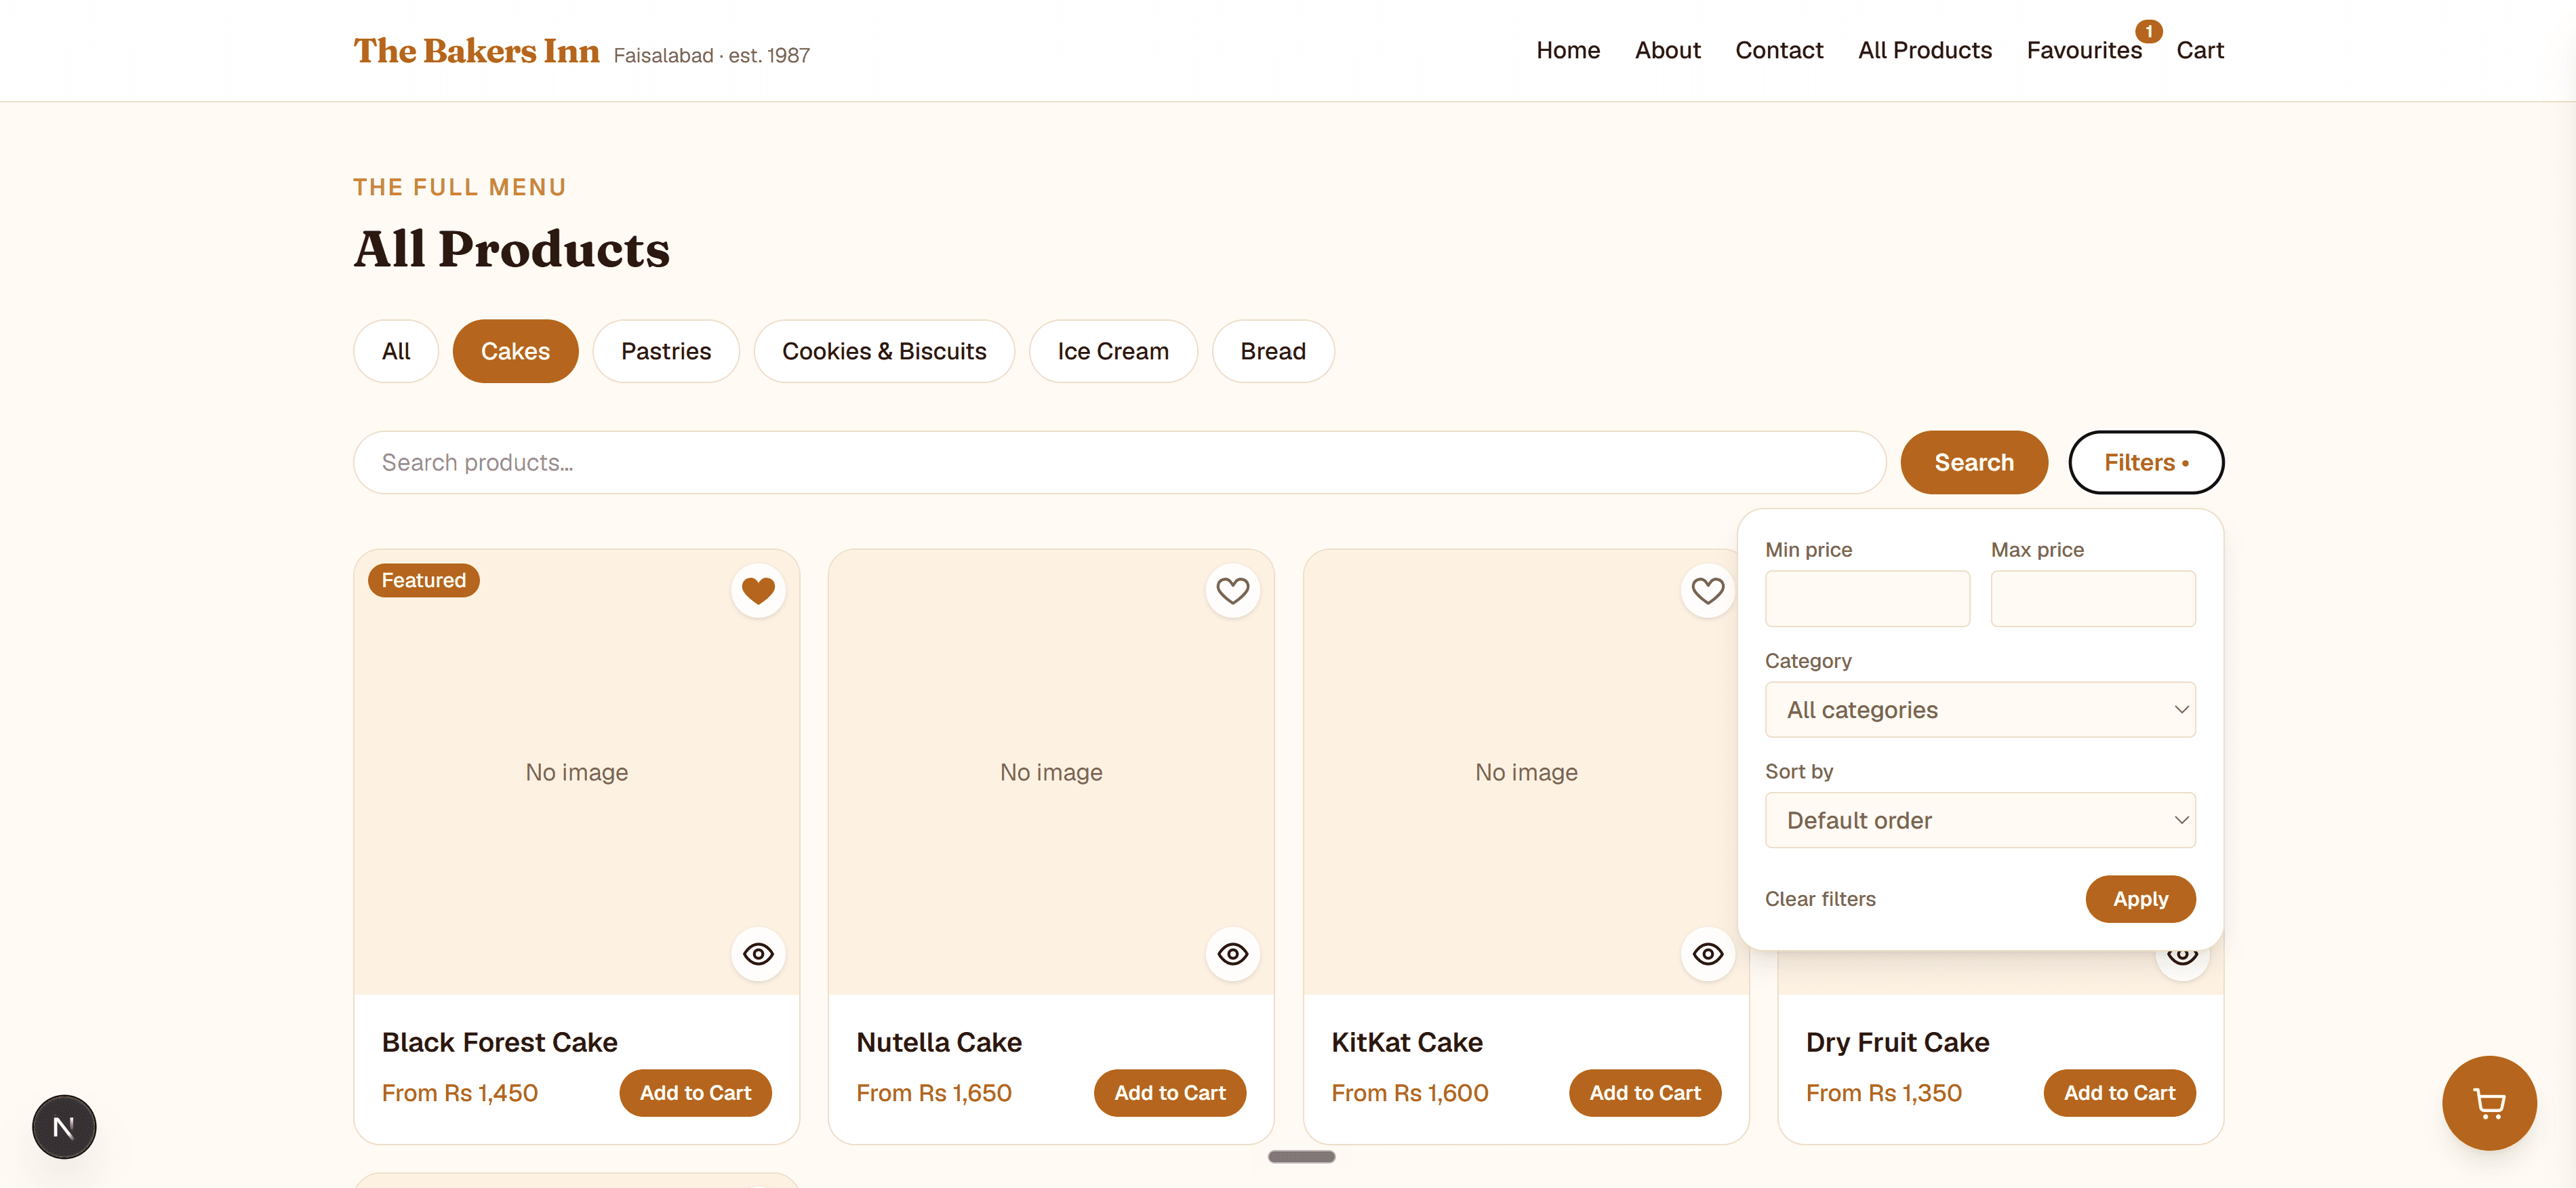The width and height of the screenshot is (2576, 1188).
Task: Open Dry Fruit Cake title
Action: coord(1897,1042)
